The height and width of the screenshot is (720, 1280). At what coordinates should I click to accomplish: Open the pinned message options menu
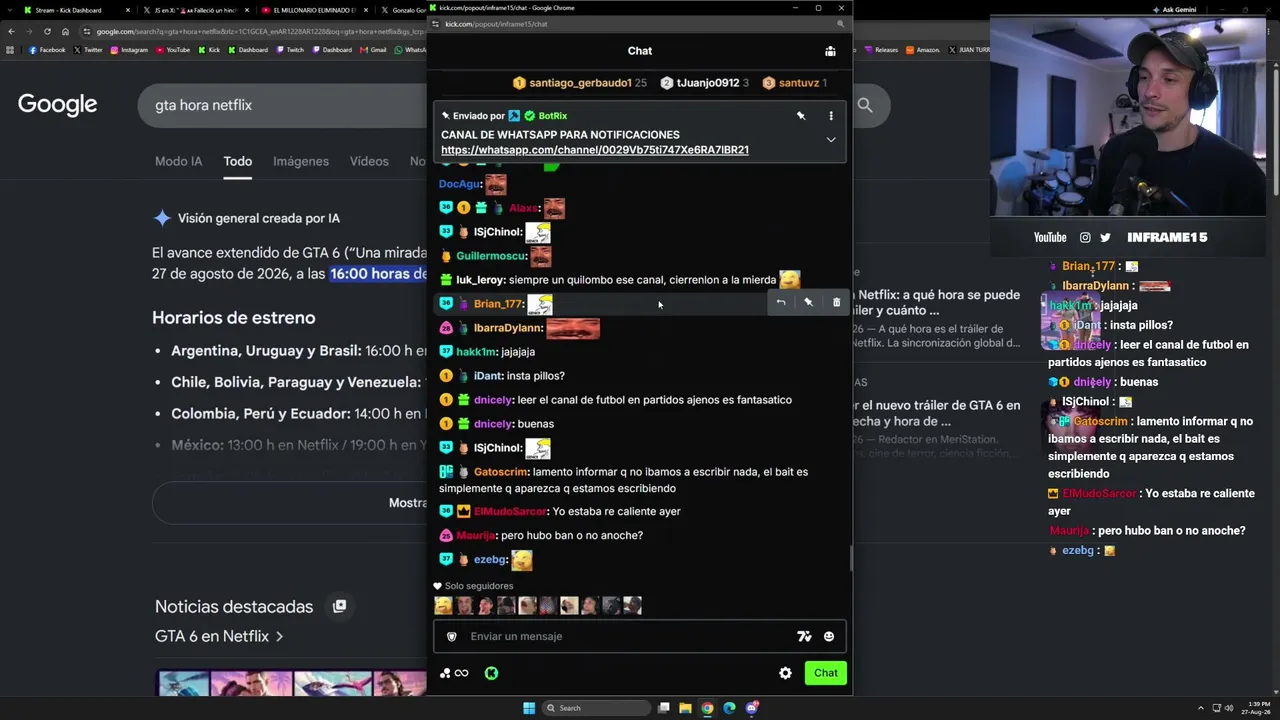coord(830,116)
